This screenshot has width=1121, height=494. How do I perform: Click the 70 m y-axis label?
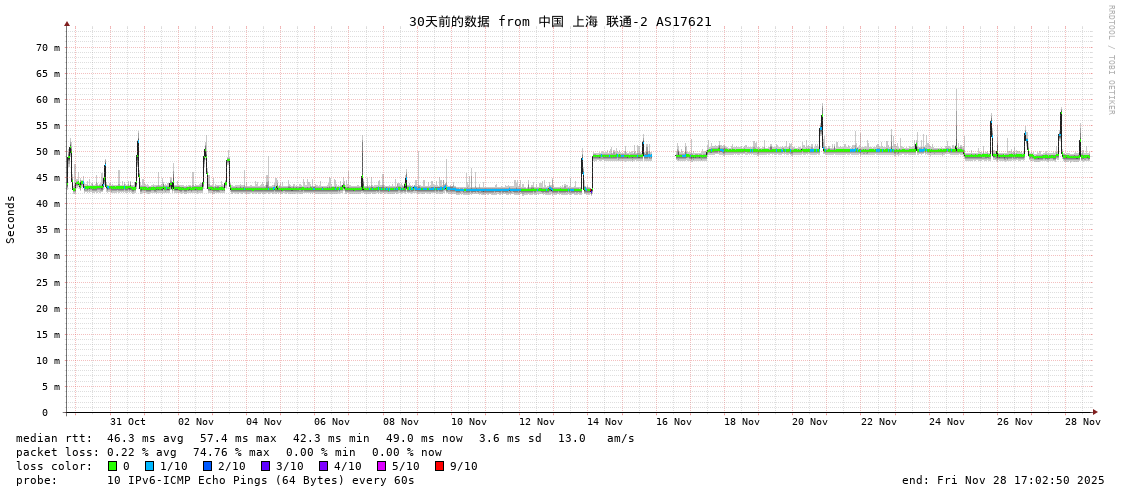coord(48,47)
